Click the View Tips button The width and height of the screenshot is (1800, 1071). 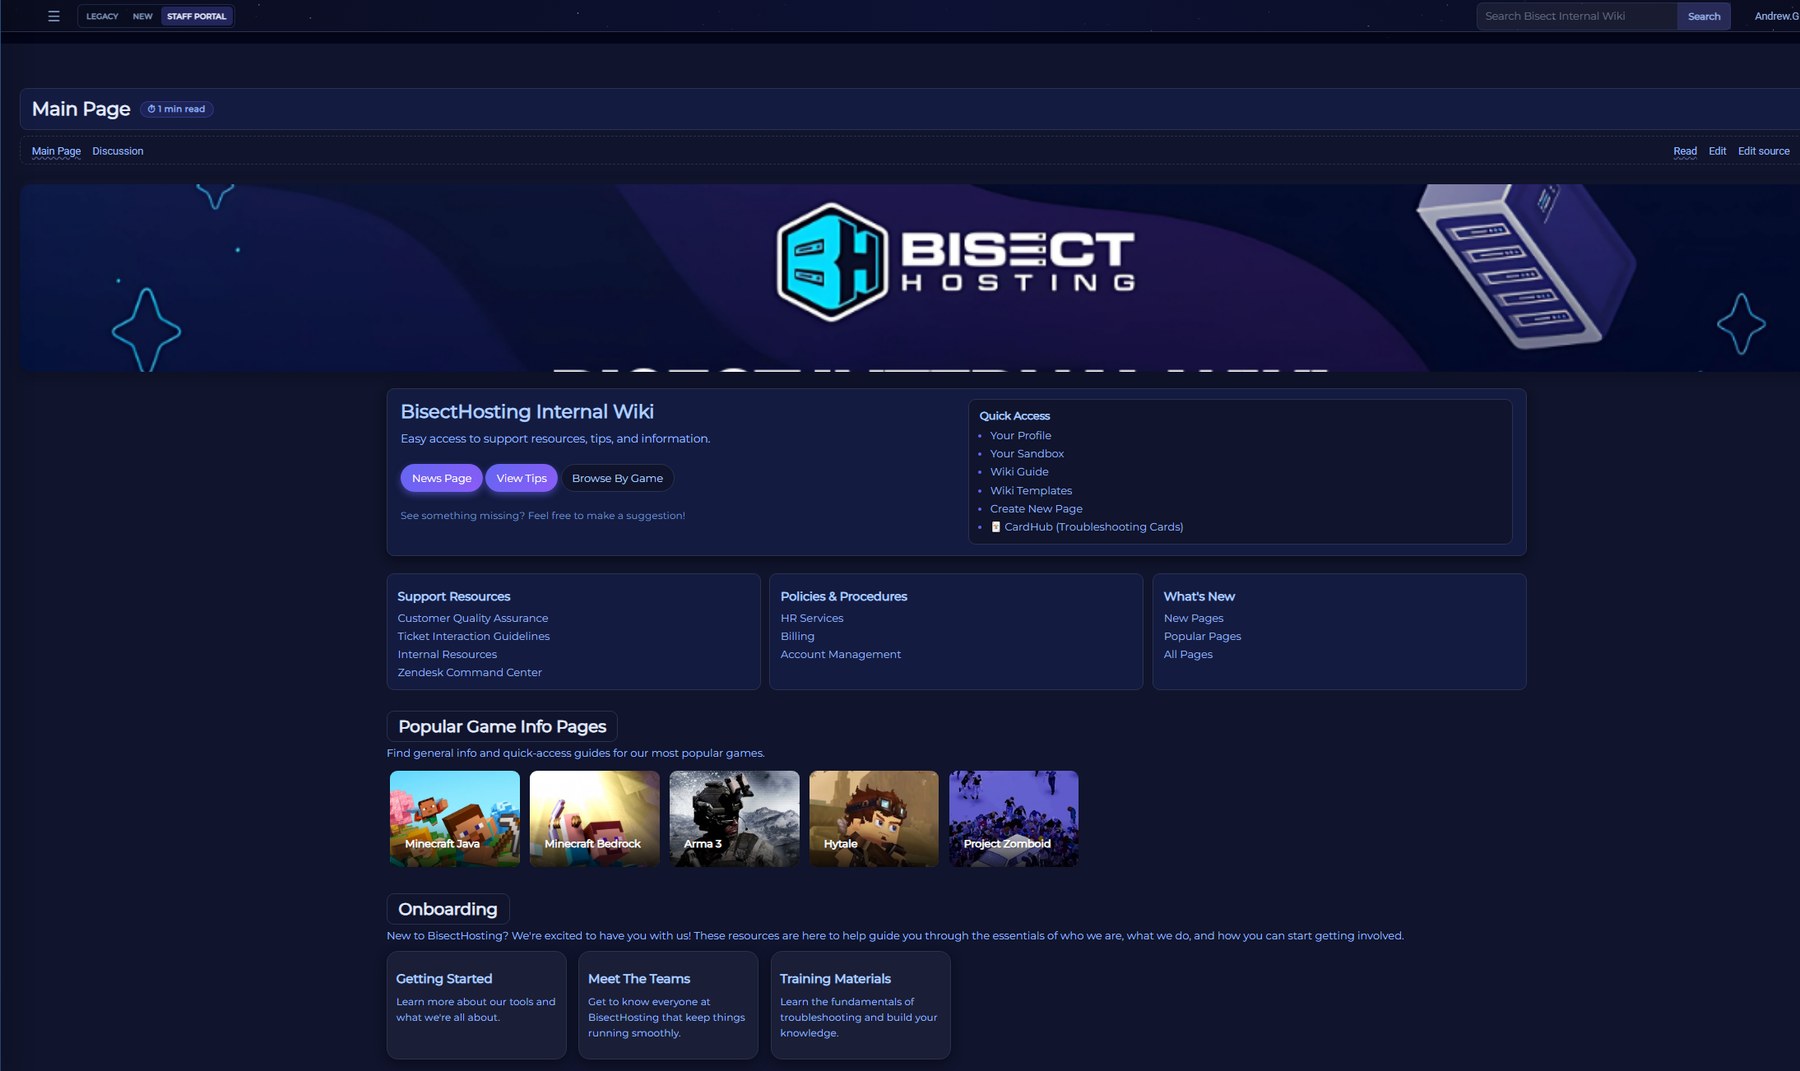coord(521,478)
